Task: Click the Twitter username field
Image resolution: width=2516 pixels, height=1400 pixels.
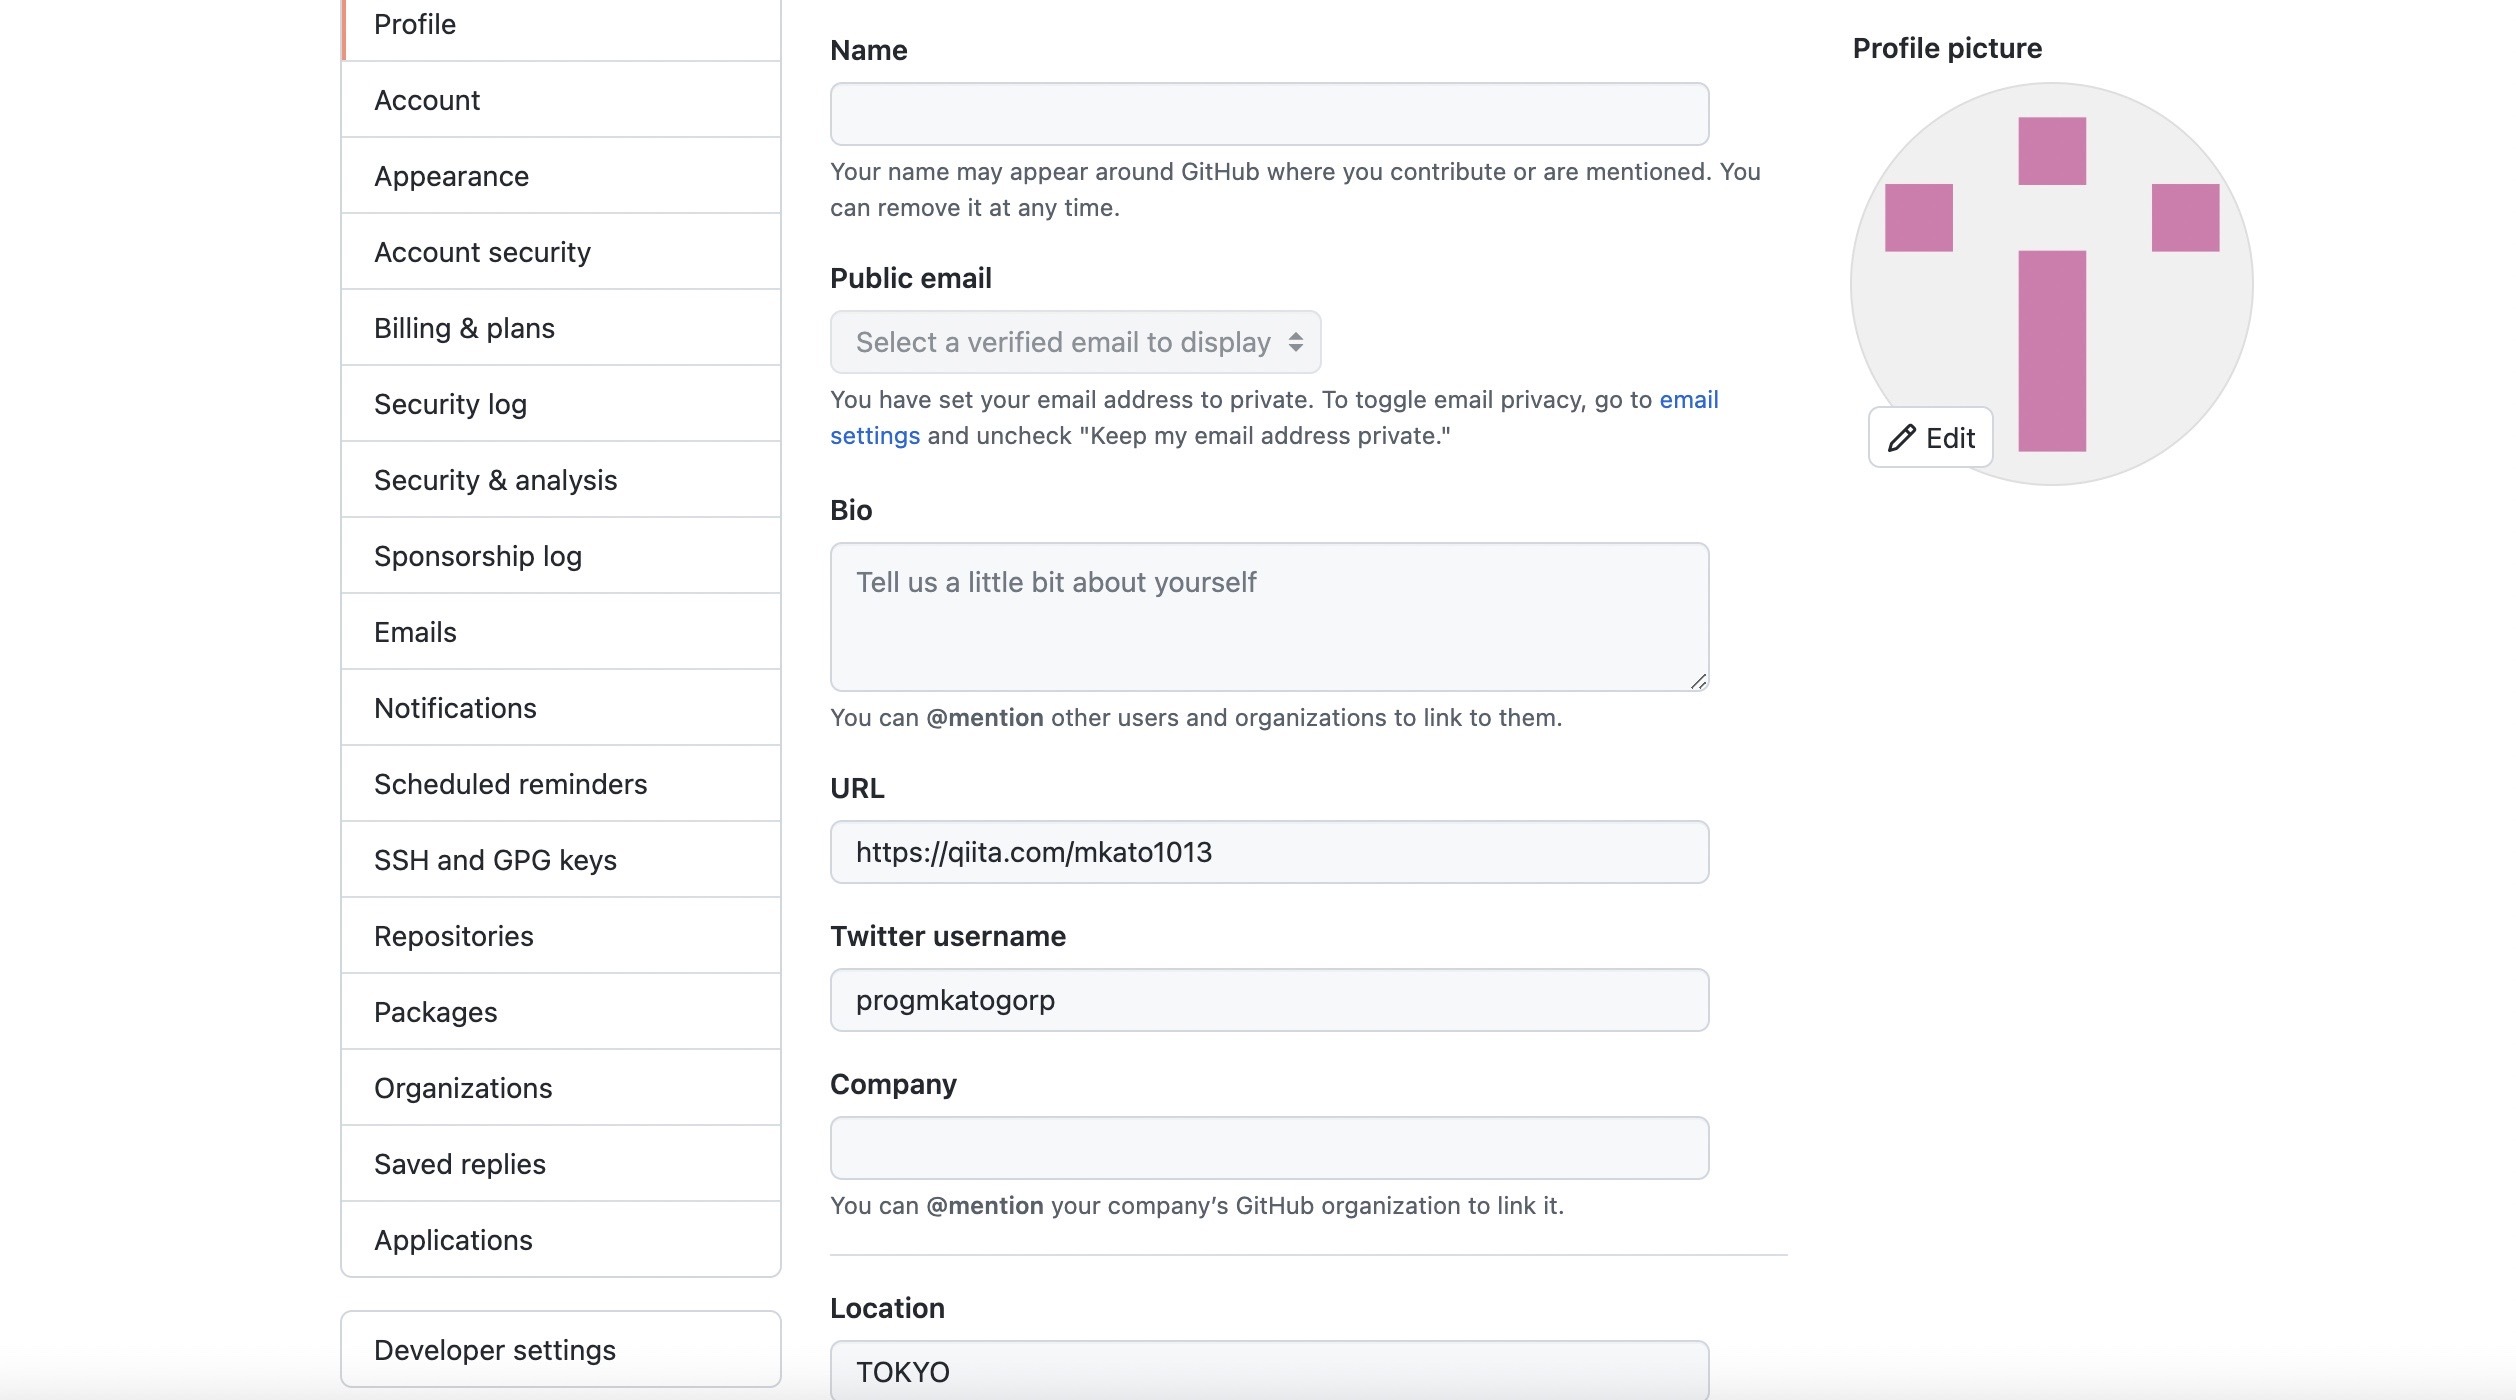Action: click(x=1269, y=1000)
